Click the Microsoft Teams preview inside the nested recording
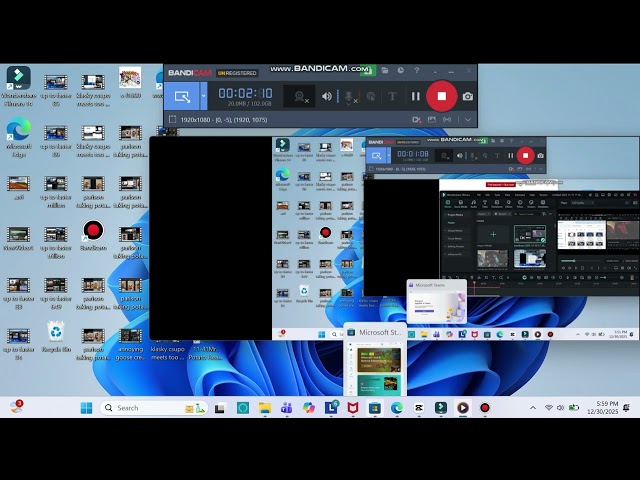 pos(437,302)
